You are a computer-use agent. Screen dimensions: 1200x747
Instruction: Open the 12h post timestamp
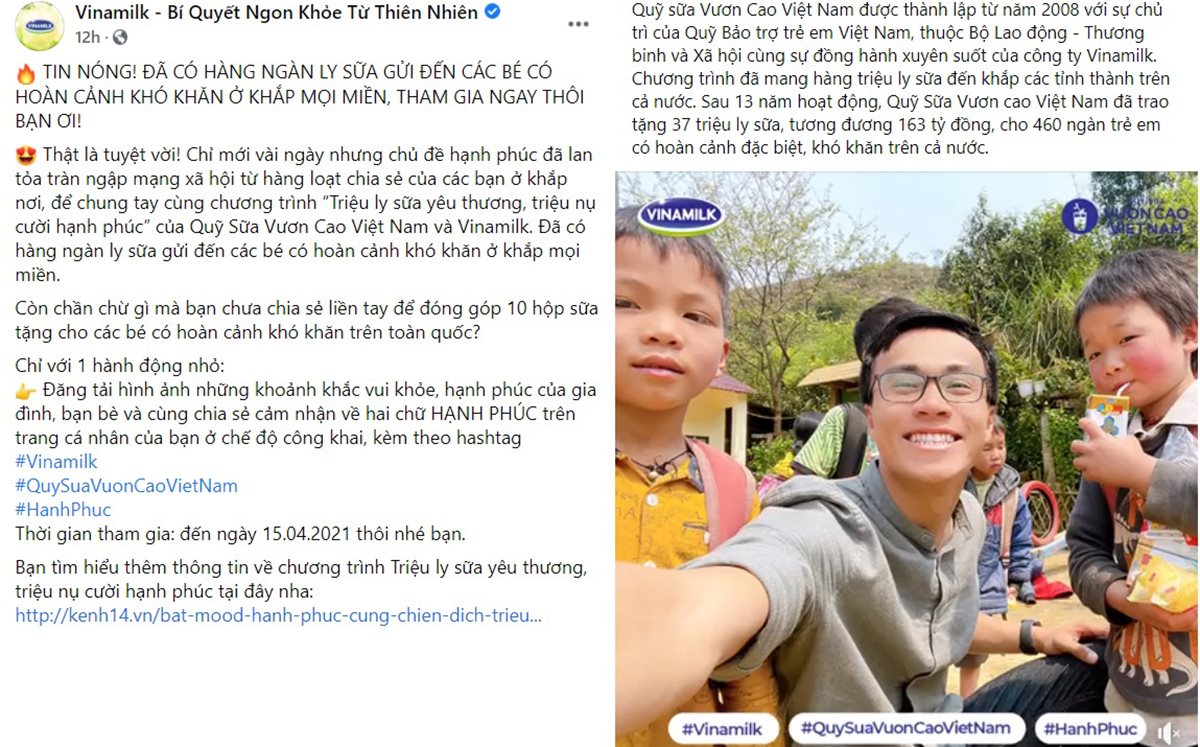[x=87, y=38]
